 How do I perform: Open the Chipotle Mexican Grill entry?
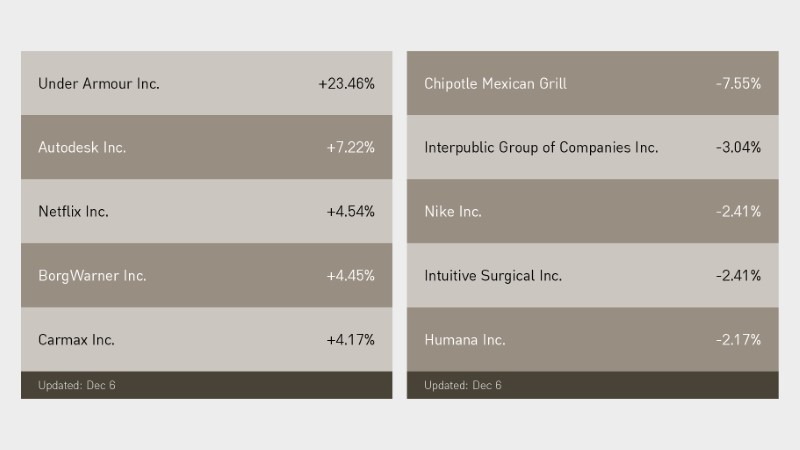(x=495, y=84)
